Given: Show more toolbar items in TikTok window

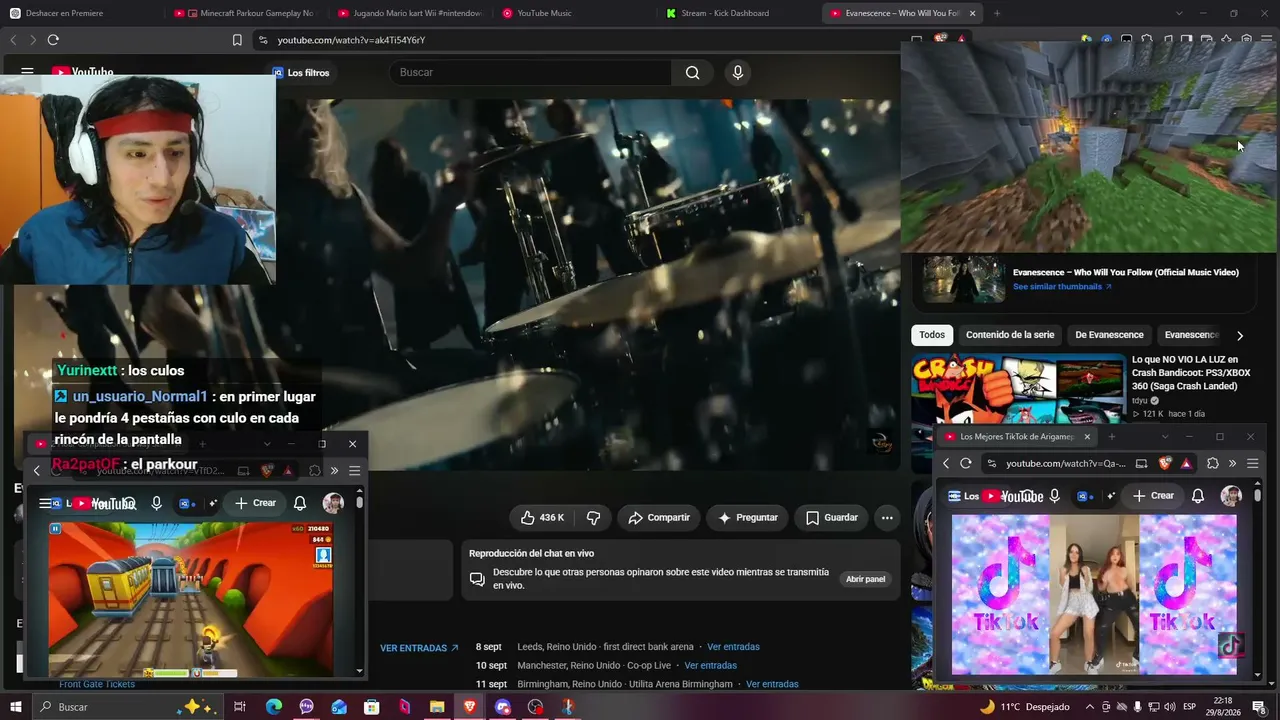Looking at the screenshot, I should [x=1232, y=463].
